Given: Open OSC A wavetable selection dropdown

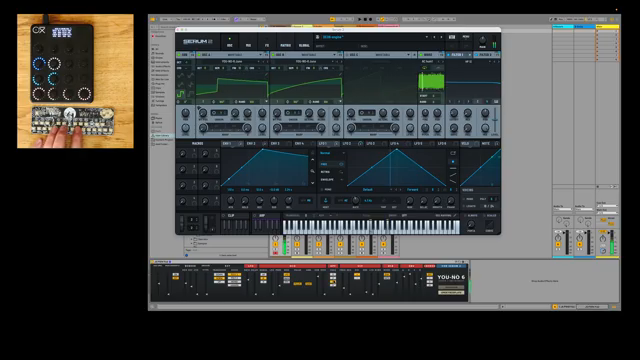Looking at the screenshot, I should [259, 62].
